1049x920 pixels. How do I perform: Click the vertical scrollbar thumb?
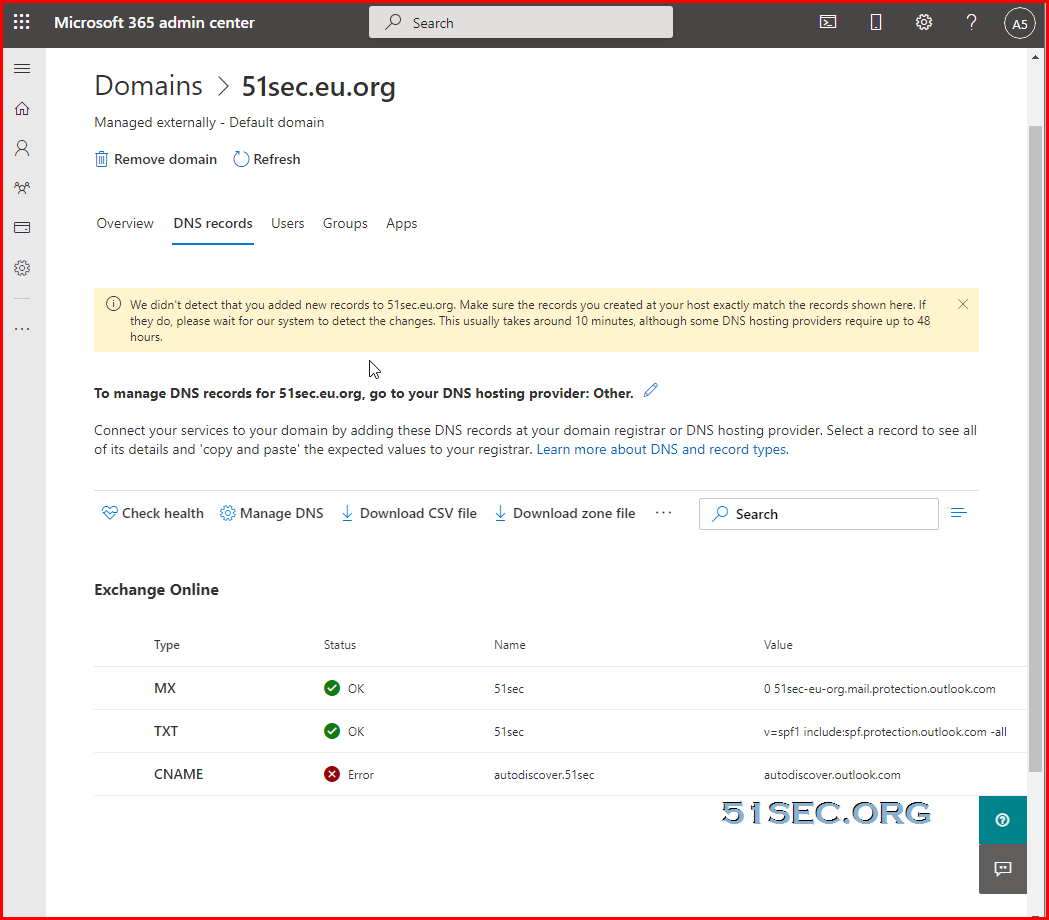(1035, 448)
